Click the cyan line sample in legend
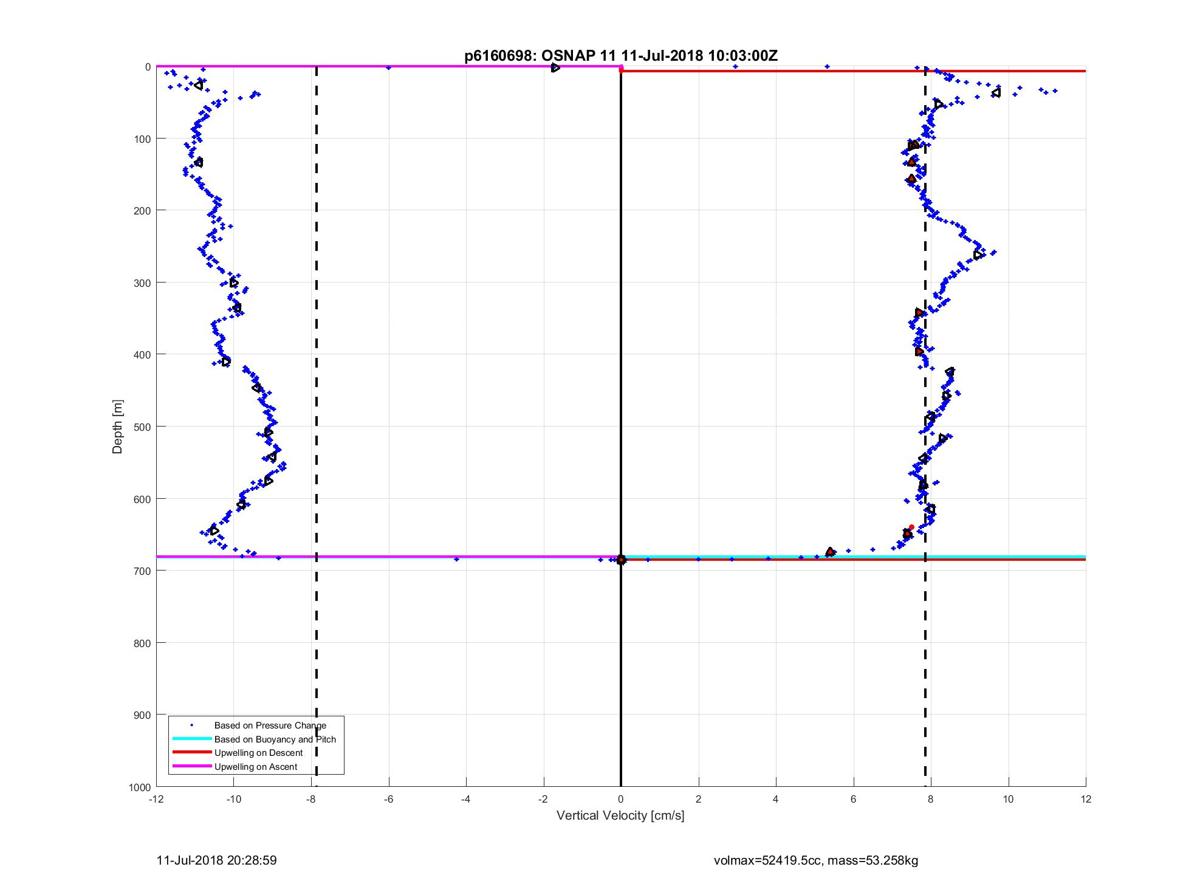The image size is (1200, 885). tap(190, 739)
